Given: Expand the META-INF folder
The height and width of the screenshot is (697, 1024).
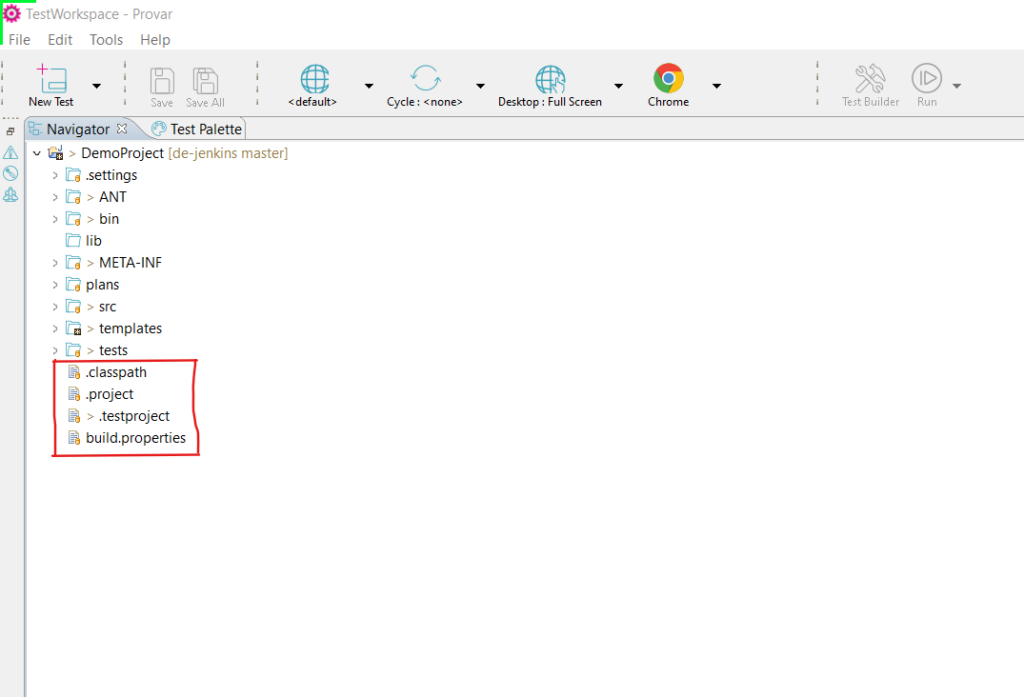Looking at the screenshot, I should pos(55,263).
